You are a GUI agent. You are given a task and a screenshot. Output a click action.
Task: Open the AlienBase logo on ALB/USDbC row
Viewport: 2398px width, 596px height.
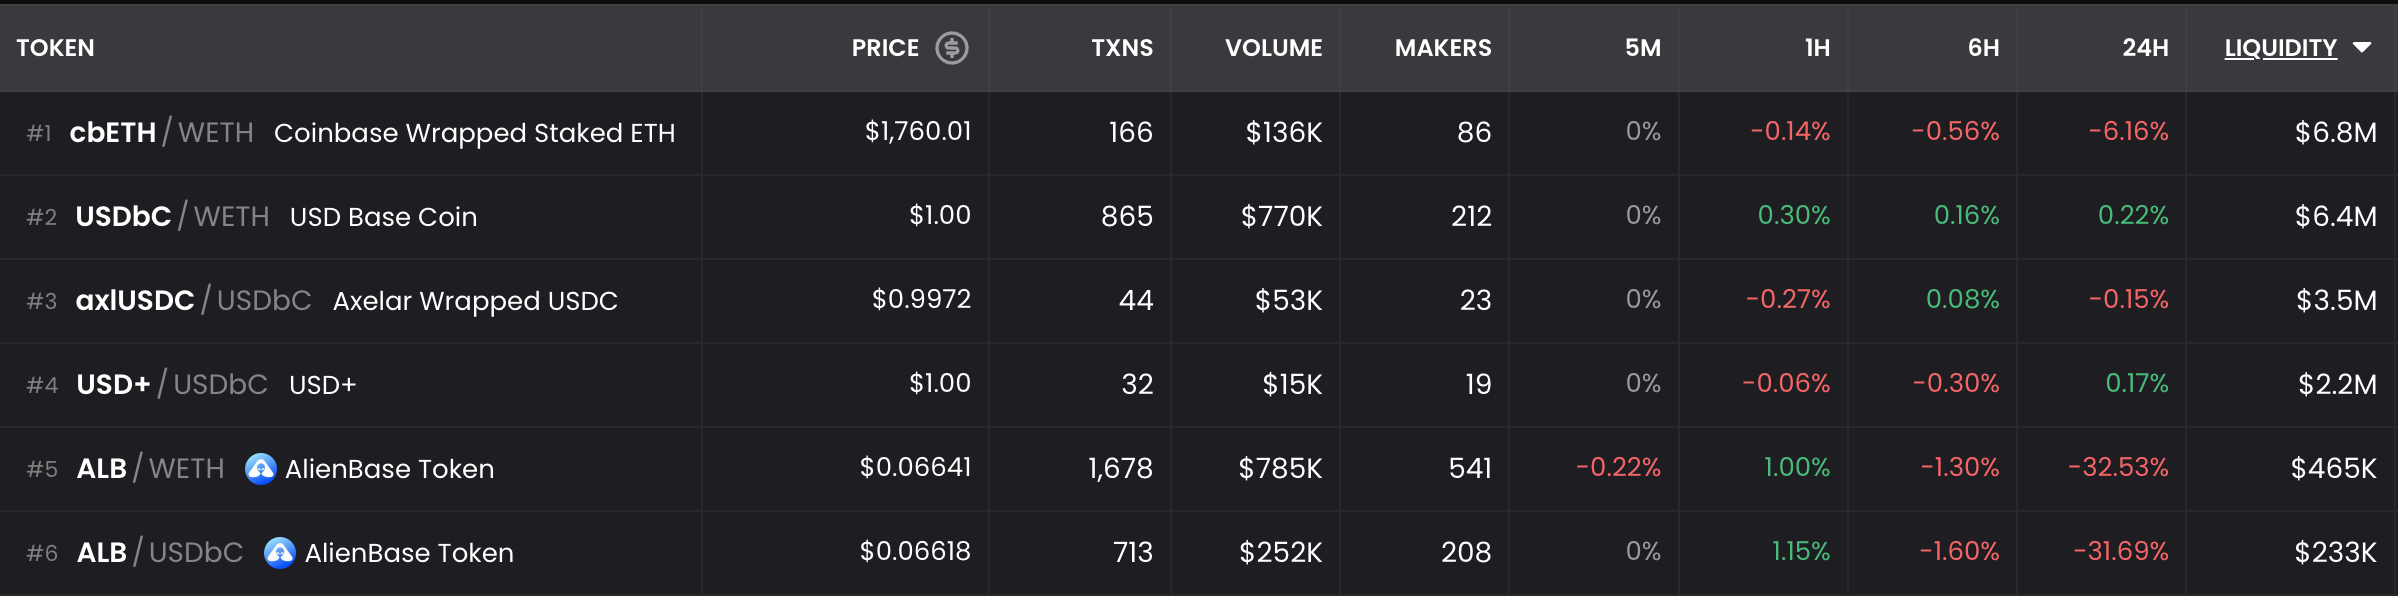280,552
